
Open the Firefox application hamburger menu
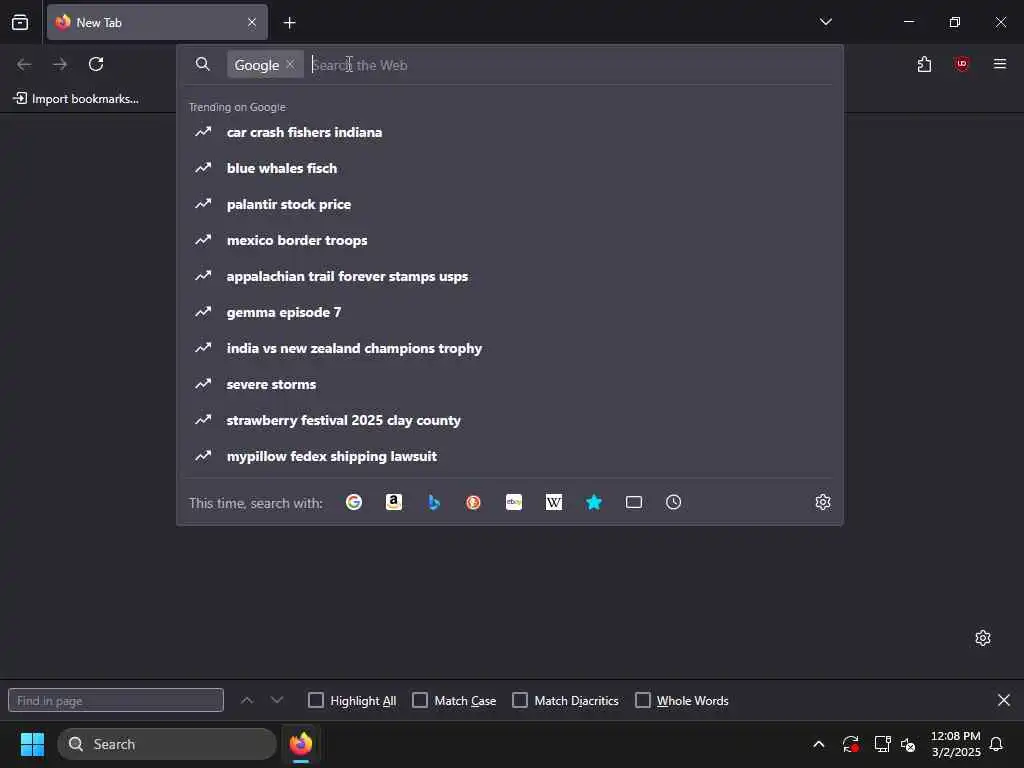click(1000, 64)
